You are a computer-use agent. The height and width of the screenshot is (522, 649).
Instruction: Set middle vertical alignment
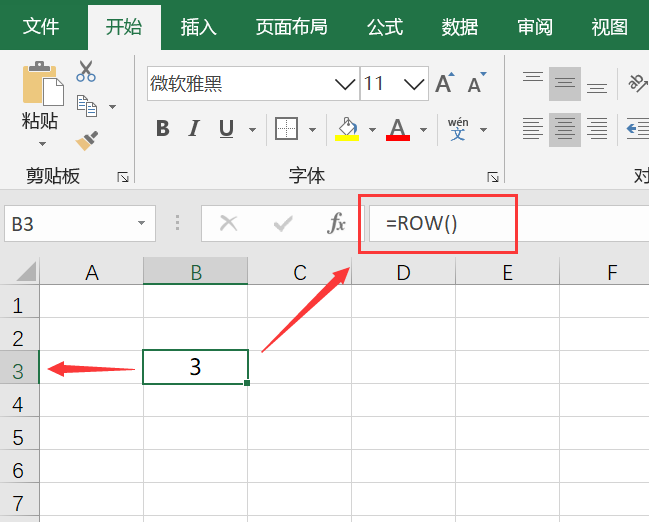pos(565,84)
